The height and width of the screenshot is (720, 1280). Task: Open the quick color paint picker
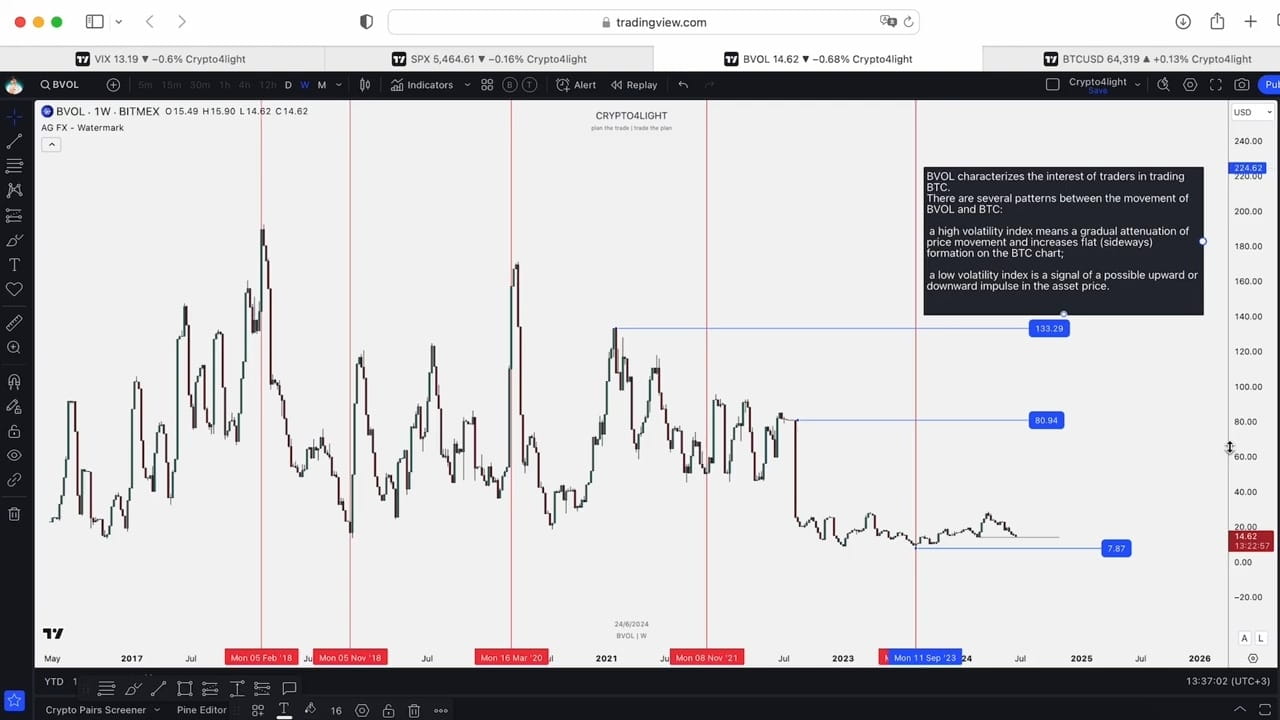pyautogui.click(x=311, y=710)
